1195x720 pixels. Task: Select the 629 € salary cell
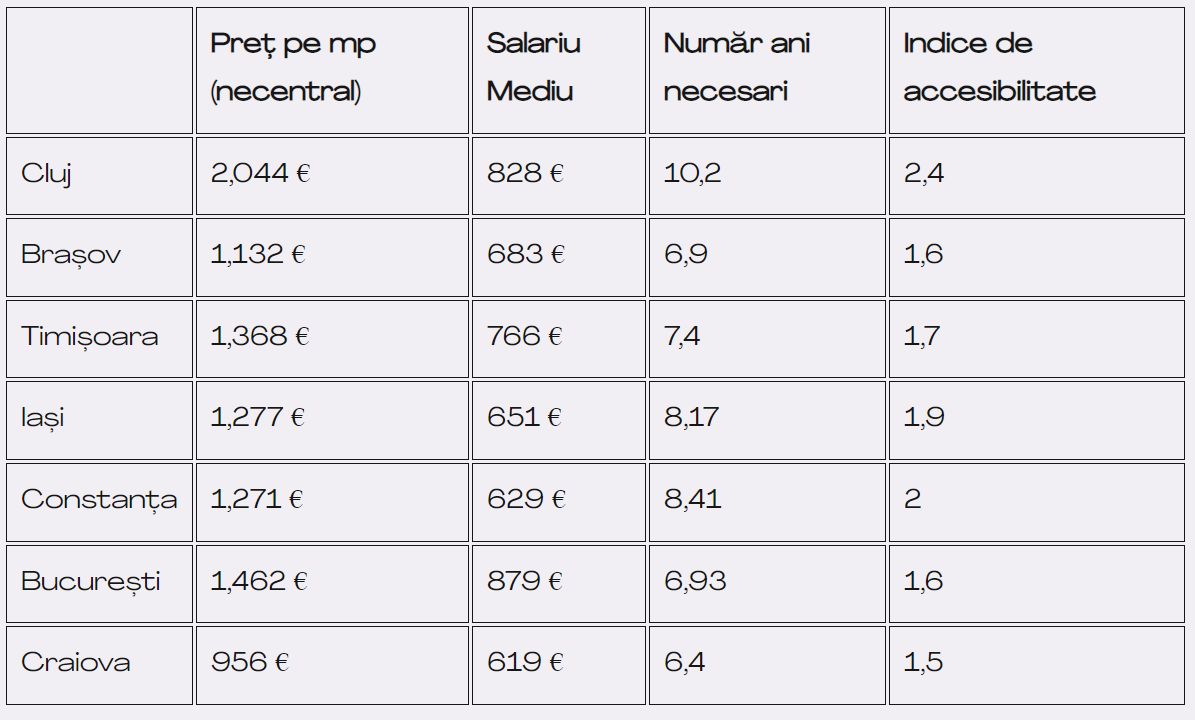pyautogui.click(x=559, y=502)
